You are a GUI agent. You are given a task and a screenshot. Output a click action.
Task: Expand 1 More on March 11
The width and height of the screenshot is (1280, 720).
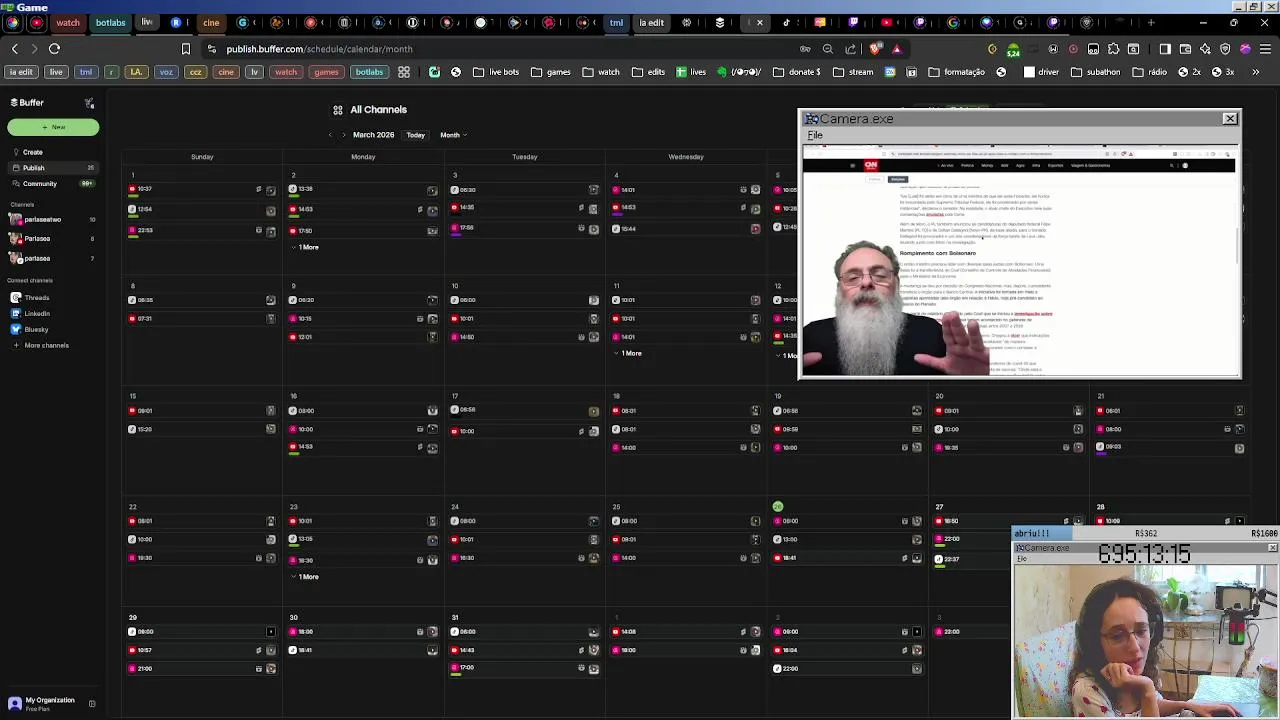pyautogui.click(x=630, y=353)
